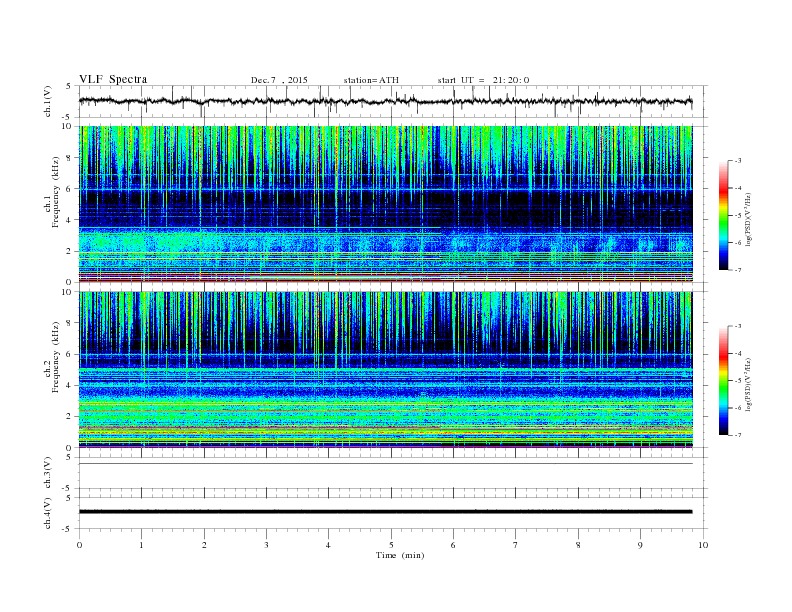Click the time axis tick label "4"
The width and height of the screenshot is (792, 612).
(x=328, y=545)
